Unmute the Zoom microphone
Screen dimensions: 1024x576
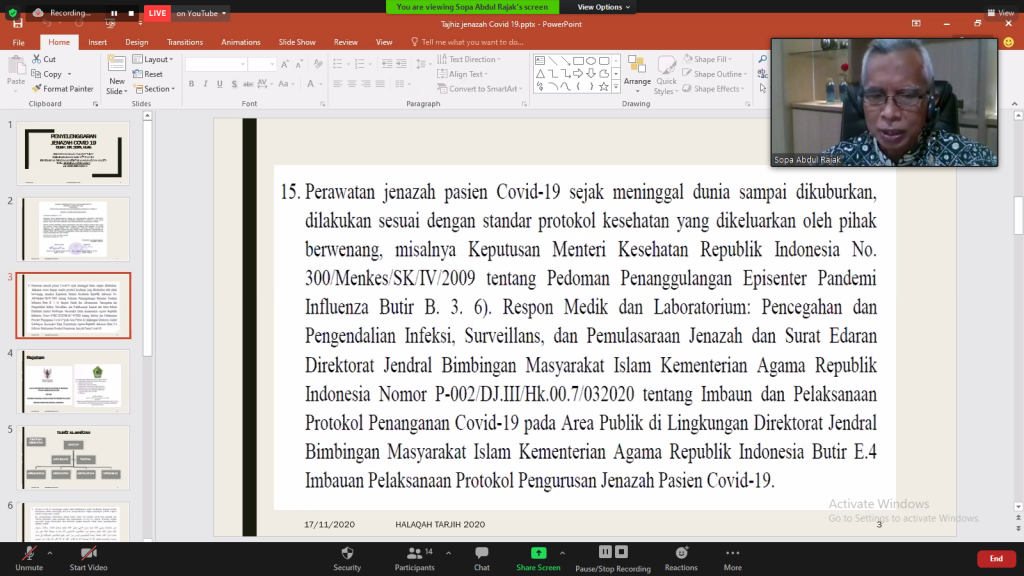[29, 558]
